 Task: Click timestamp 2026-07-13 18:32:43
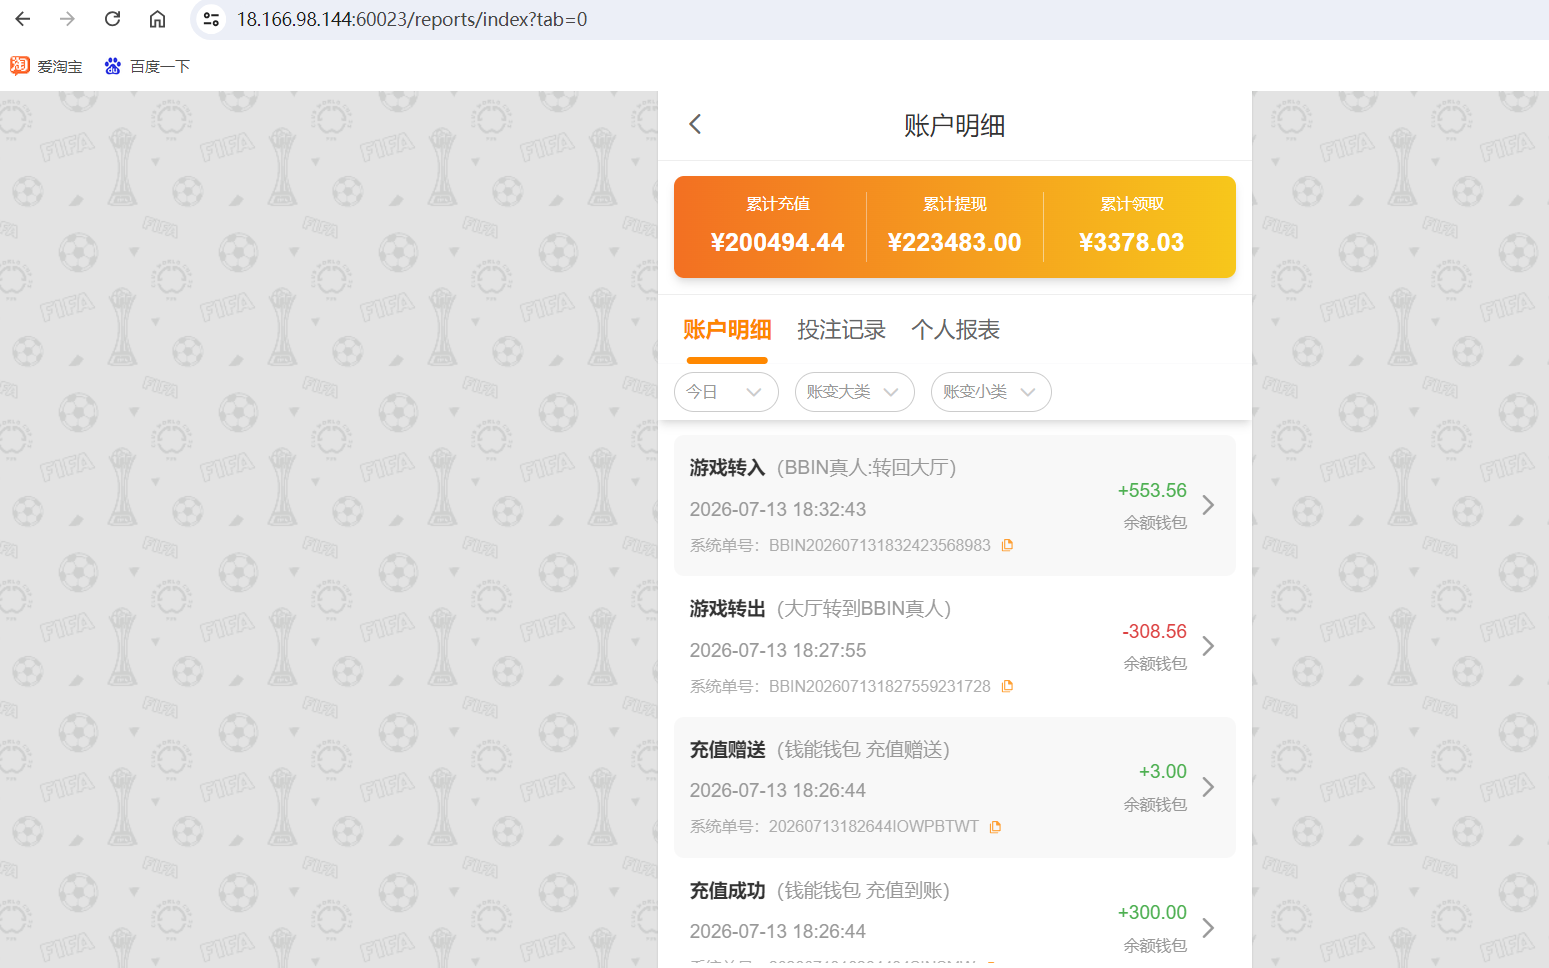[778, 509]
